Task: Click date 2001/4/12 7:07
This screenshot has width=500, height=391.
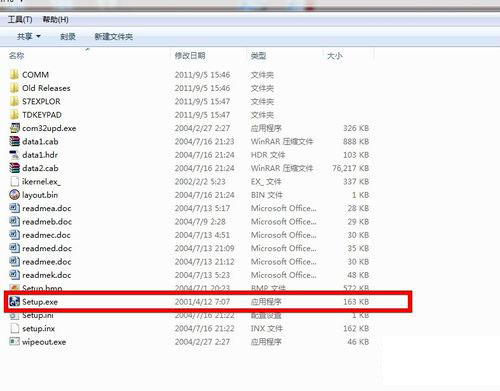Action: 202,302
